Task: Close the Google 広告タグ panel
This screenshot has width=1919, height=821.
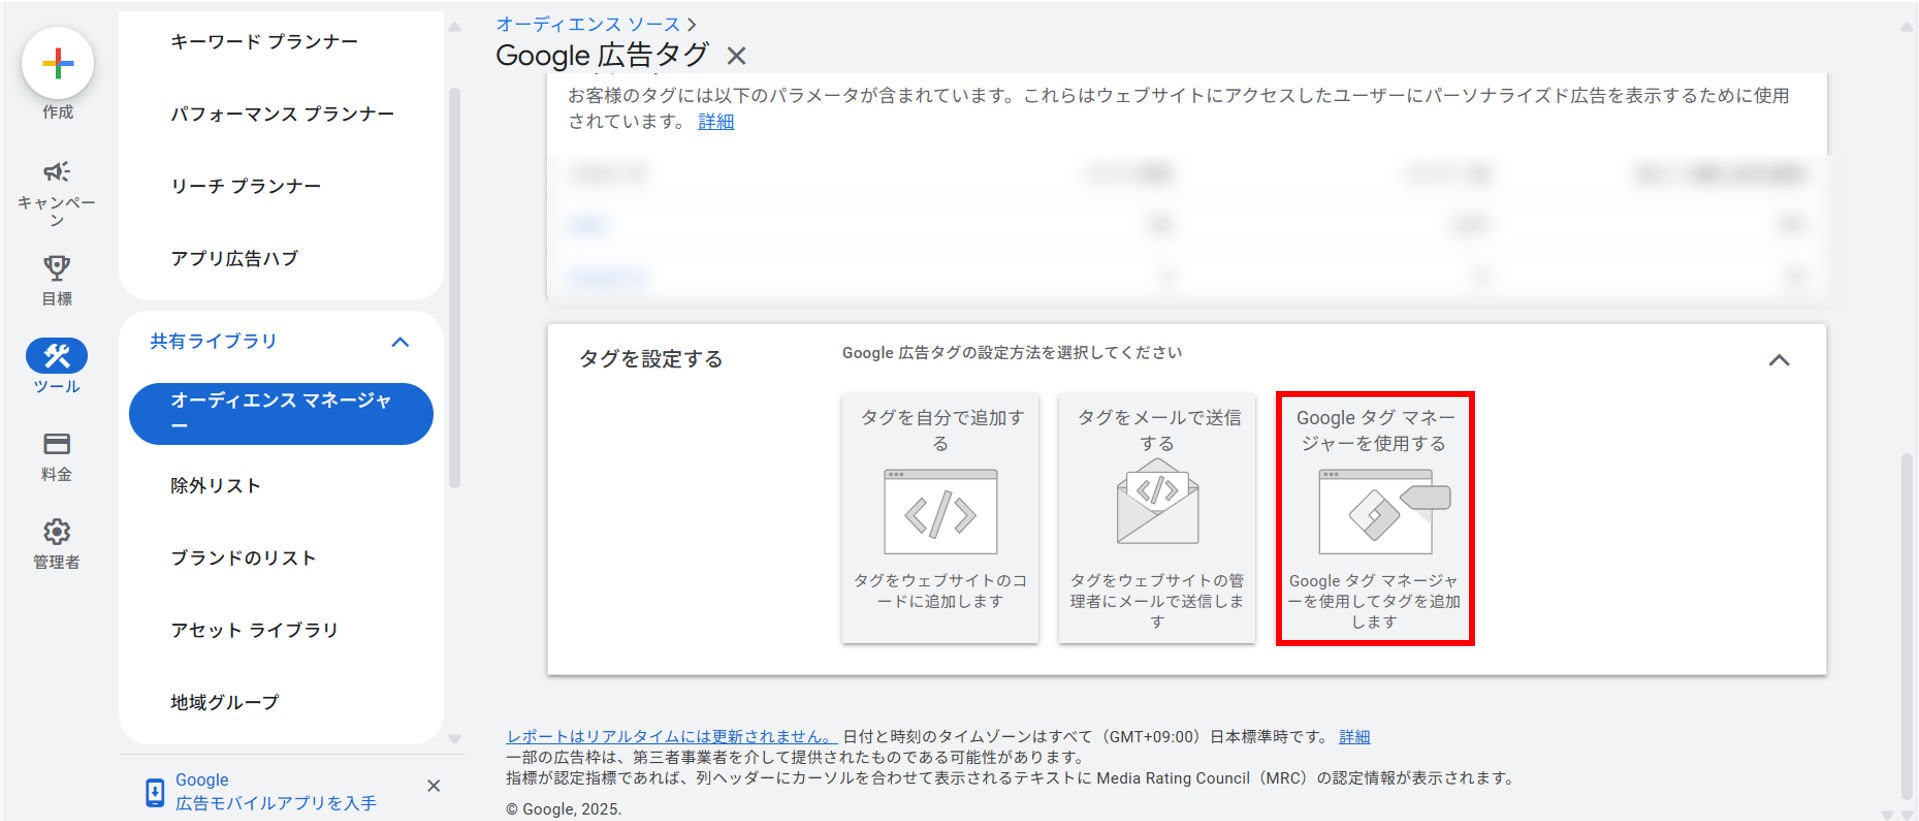Action: (x=737, y=56)
